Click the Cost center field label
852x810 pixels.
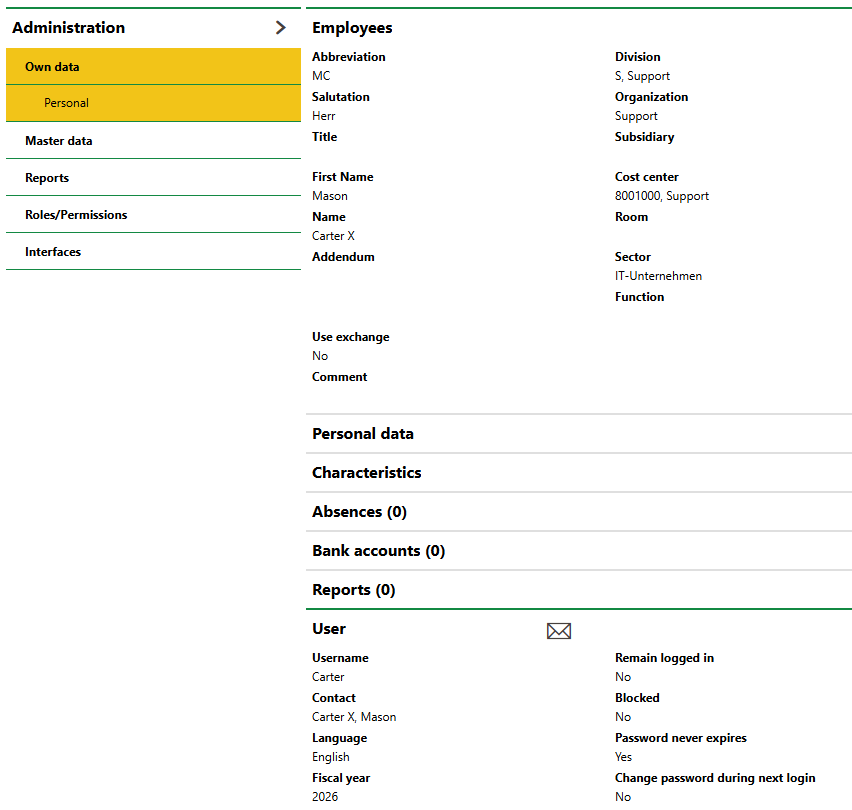647,177
